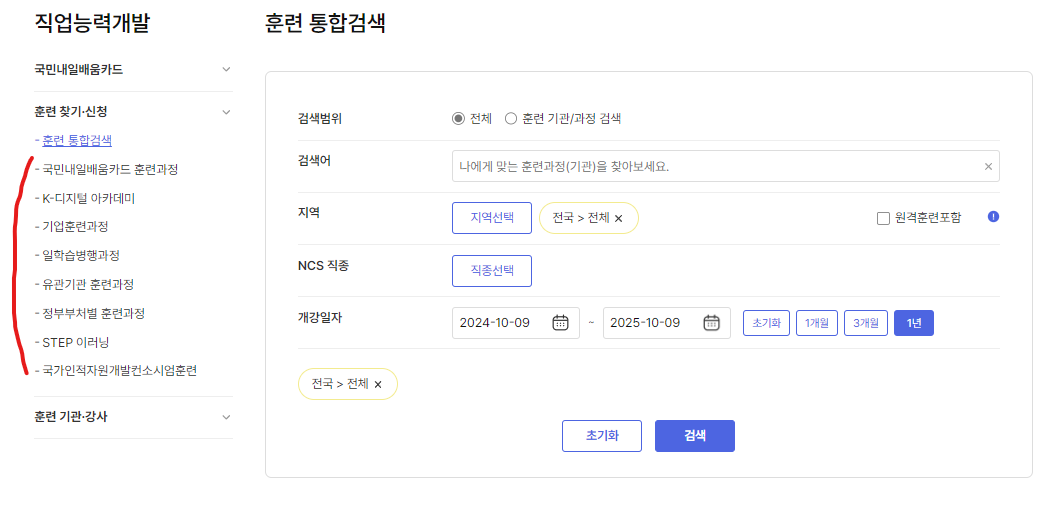Image resolution: width=1044 pixels, height=525 pixels.
Task: Remove the bottom 전국 > 전체 filter tag
Action: point(378,385)
